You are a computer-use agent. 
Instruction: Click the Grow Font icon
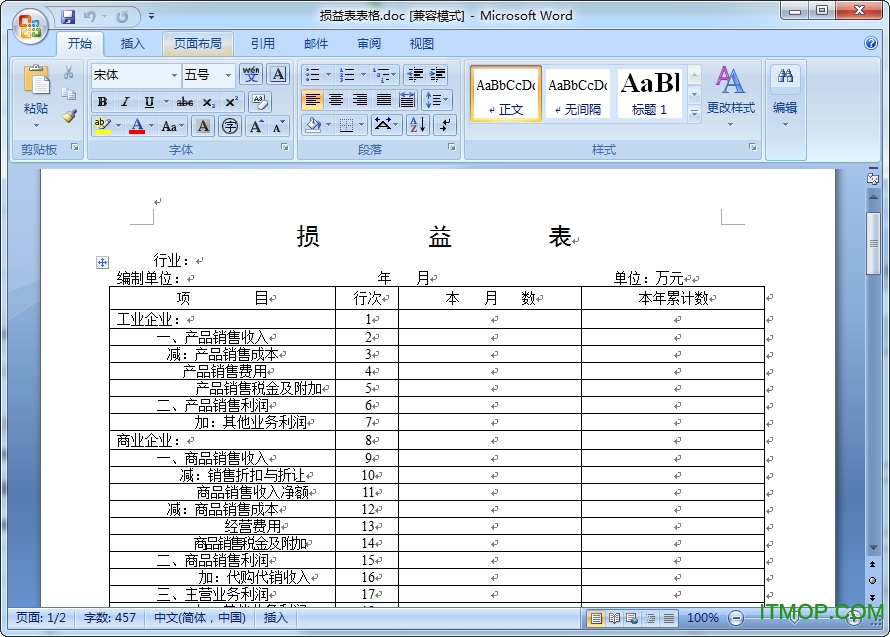pyautogui.click(x=256, y=126)
